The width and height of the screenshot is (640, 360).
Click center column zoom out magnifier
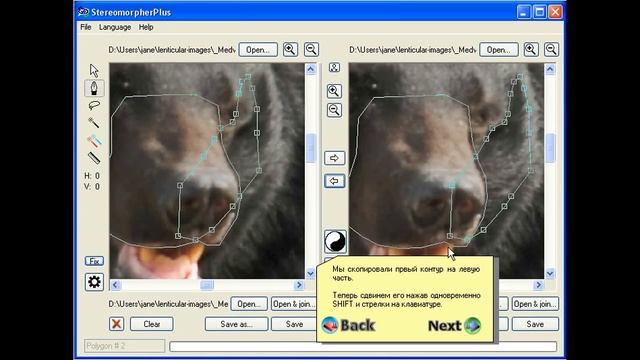coord(334,110)
